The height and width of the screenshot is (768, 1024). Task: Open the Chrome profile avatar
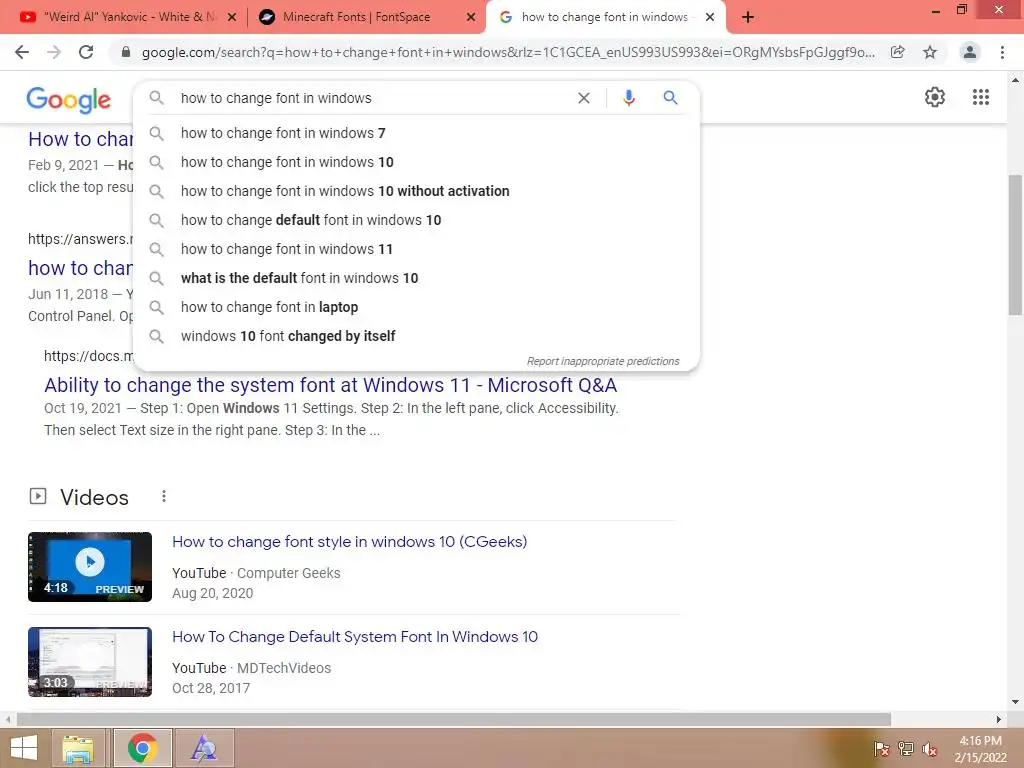970,52
